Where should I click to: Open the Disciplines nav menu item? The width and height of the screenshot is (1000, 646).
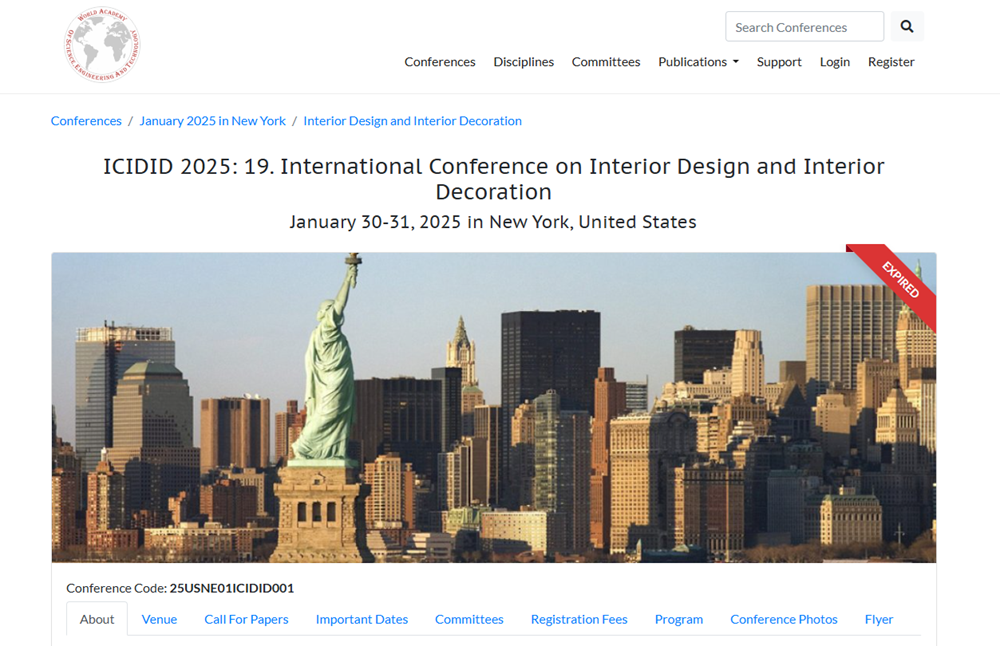click(x=523, y=62)
